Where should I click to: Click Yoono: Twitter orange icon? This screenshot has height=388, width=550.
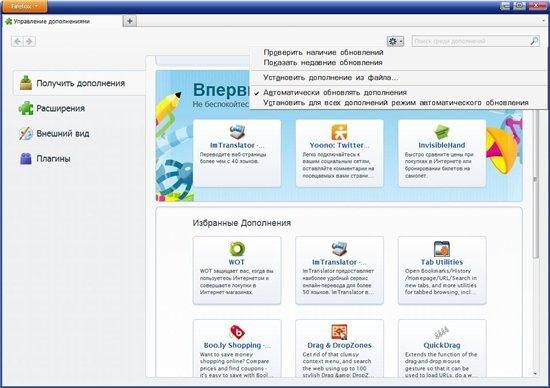pyautogui.click(x=339, y=132)
